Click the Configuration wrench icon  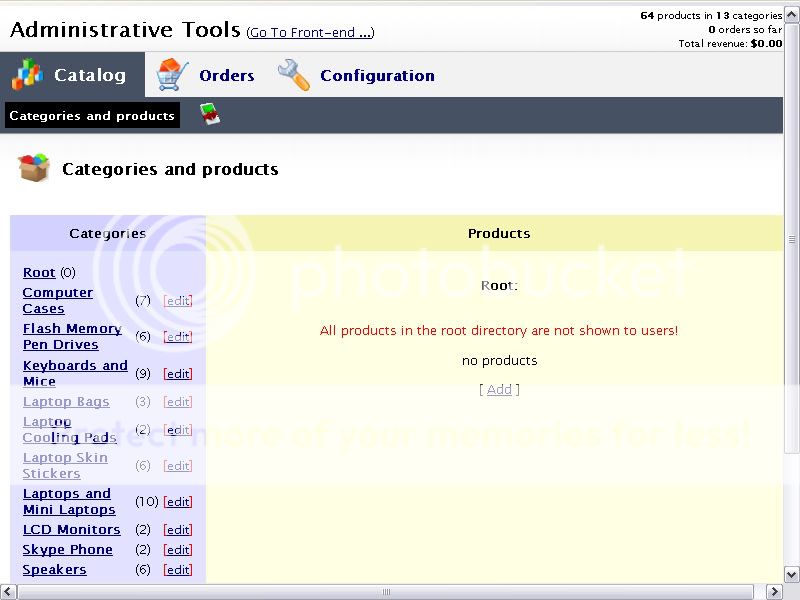pos(293,75)
